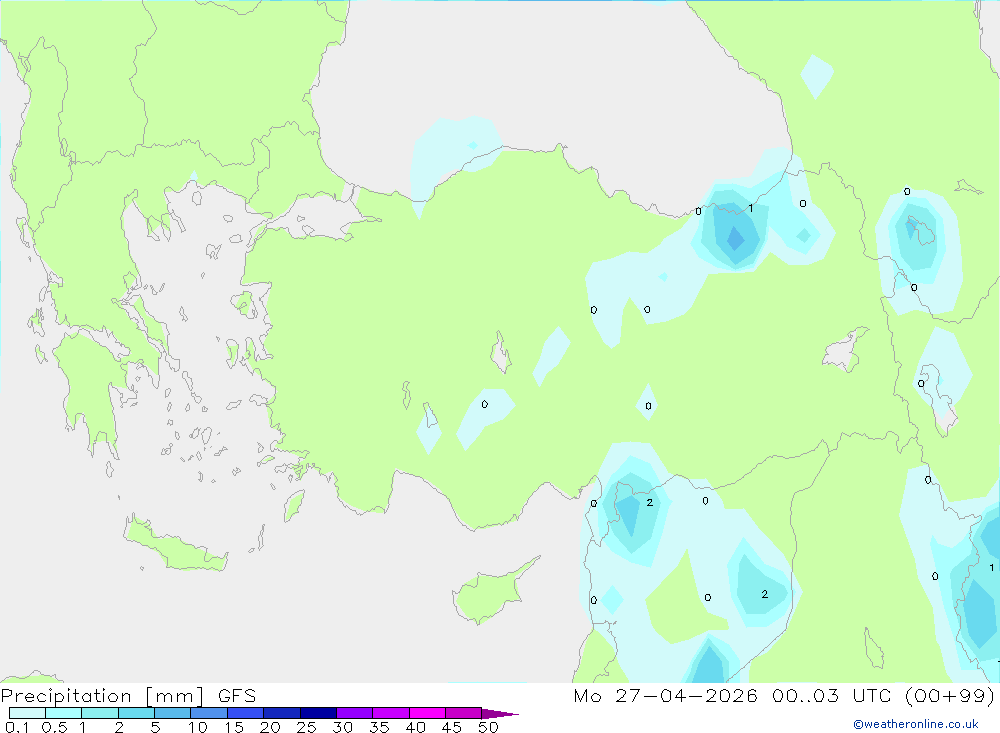Select the 2–5 mm legend color swatch
This screenshot has height=733, width=1000.
tap(136, 713)
